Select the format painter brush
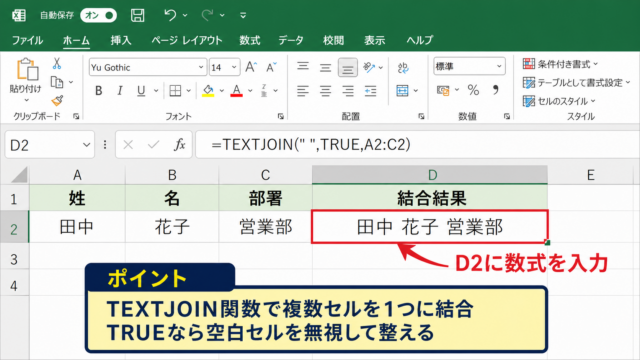640x360 pixels. (x=57, y=100)
